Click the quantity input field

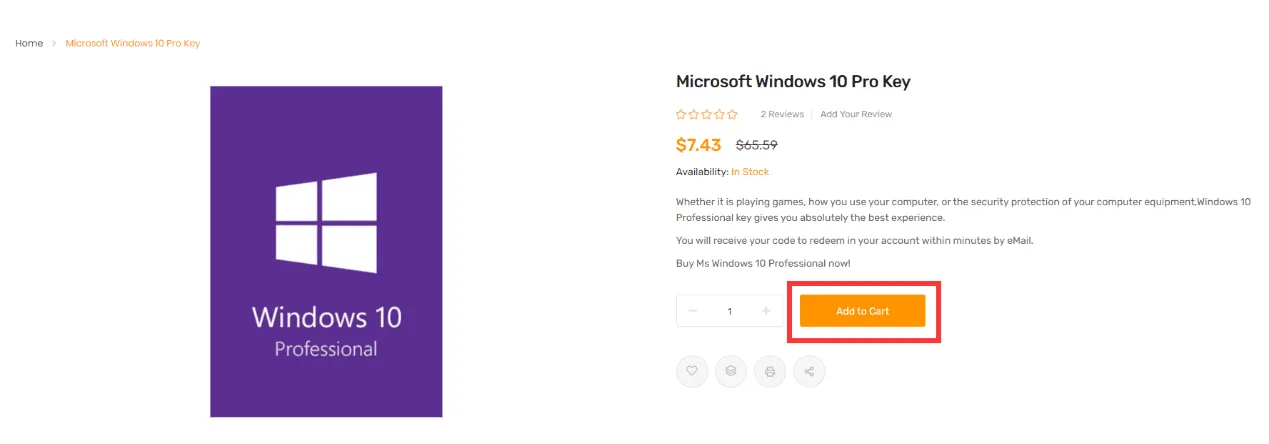pos(730,311)
